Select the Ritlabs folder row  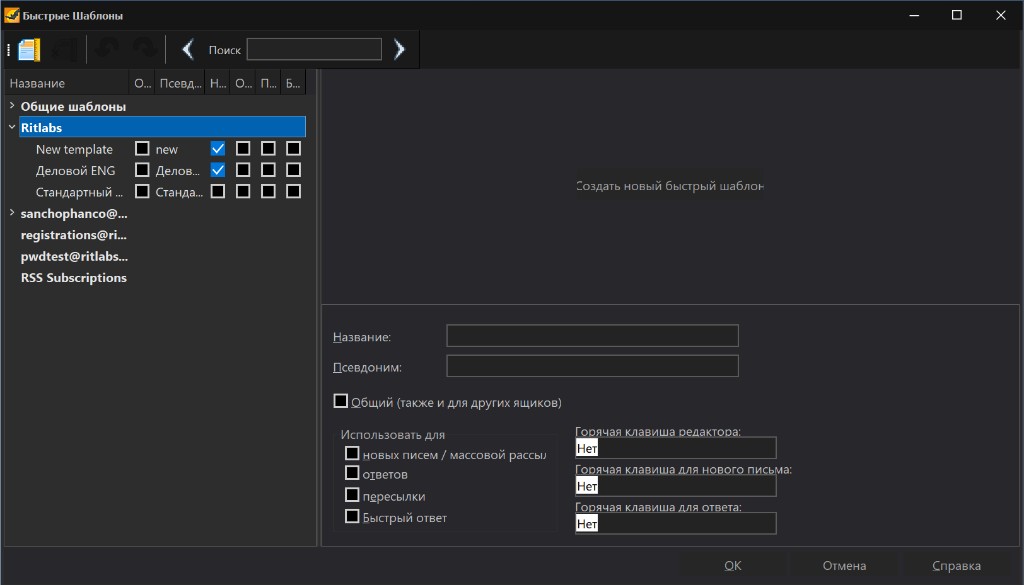pos(163,127)
